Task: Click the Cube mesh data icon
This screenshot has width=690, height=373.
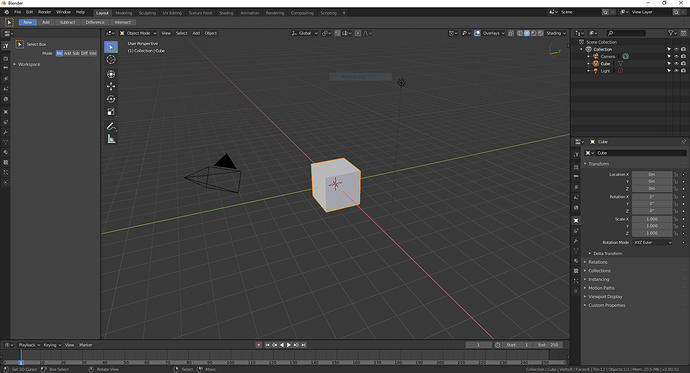Action: click(620, 63)
